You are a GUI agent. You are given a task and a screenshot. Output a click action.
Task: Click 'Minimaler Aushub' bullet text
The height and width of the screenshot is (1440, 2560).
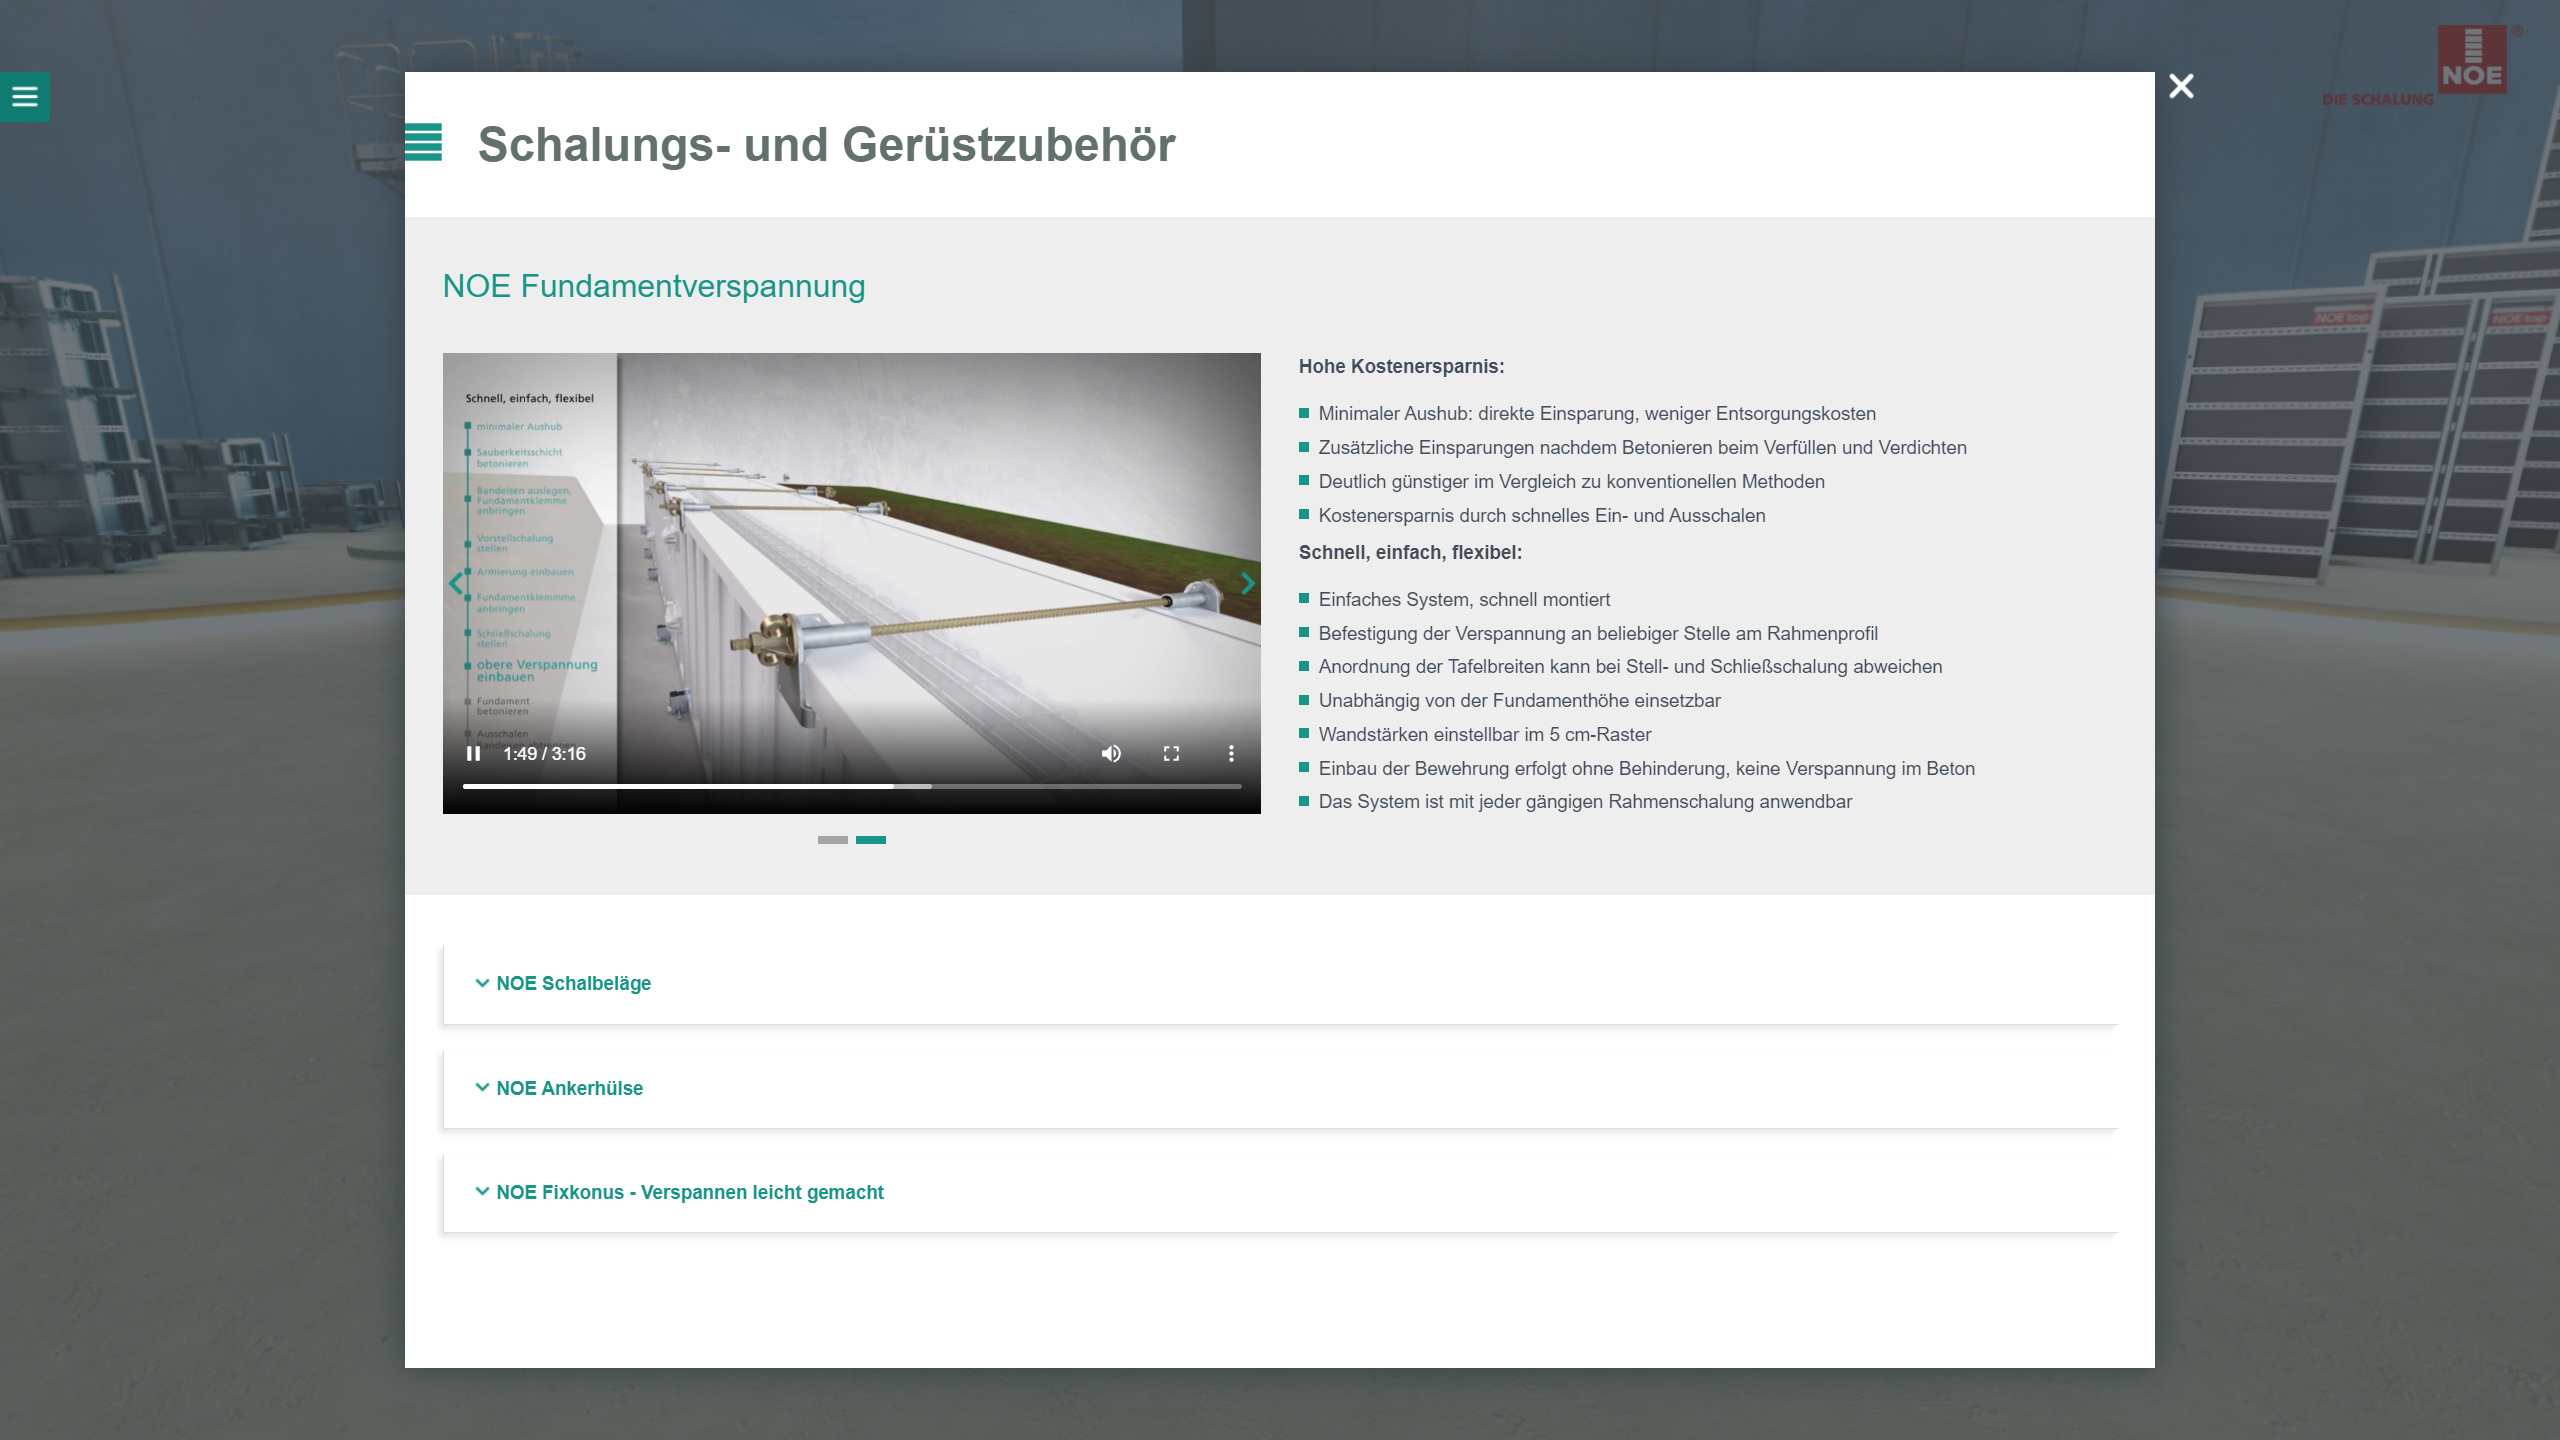click(1597, 414)
